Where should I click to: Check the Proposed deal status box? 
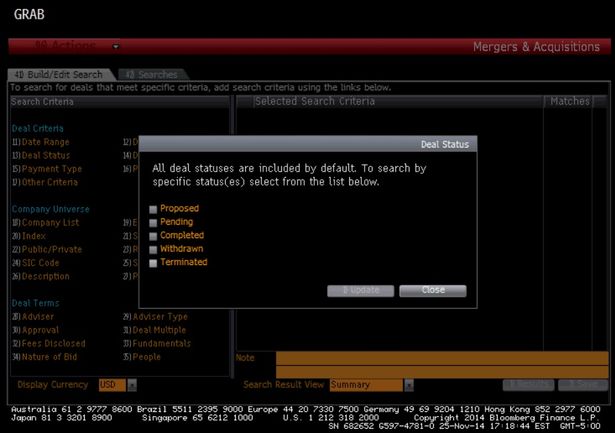(153, 209)
